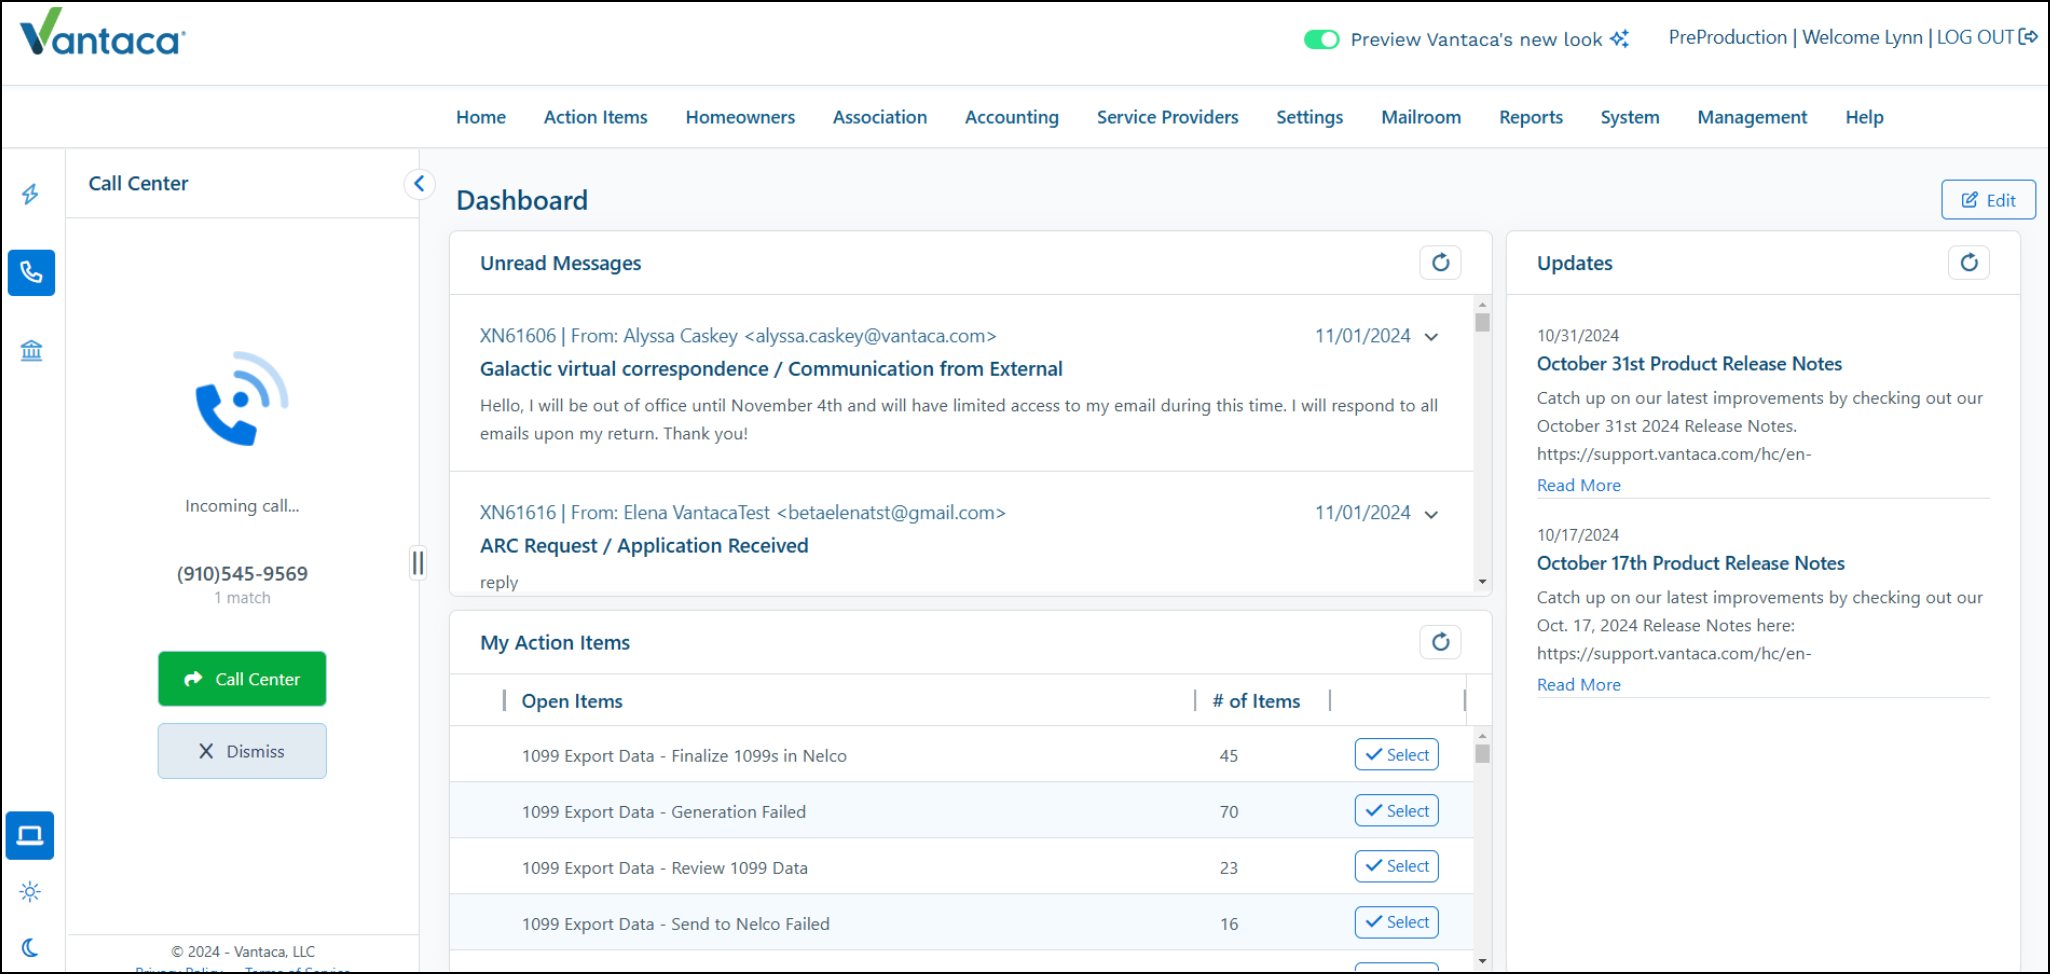Expand the XN61606 message chevron
The image size is (2050, 974).
[1431, 337]
